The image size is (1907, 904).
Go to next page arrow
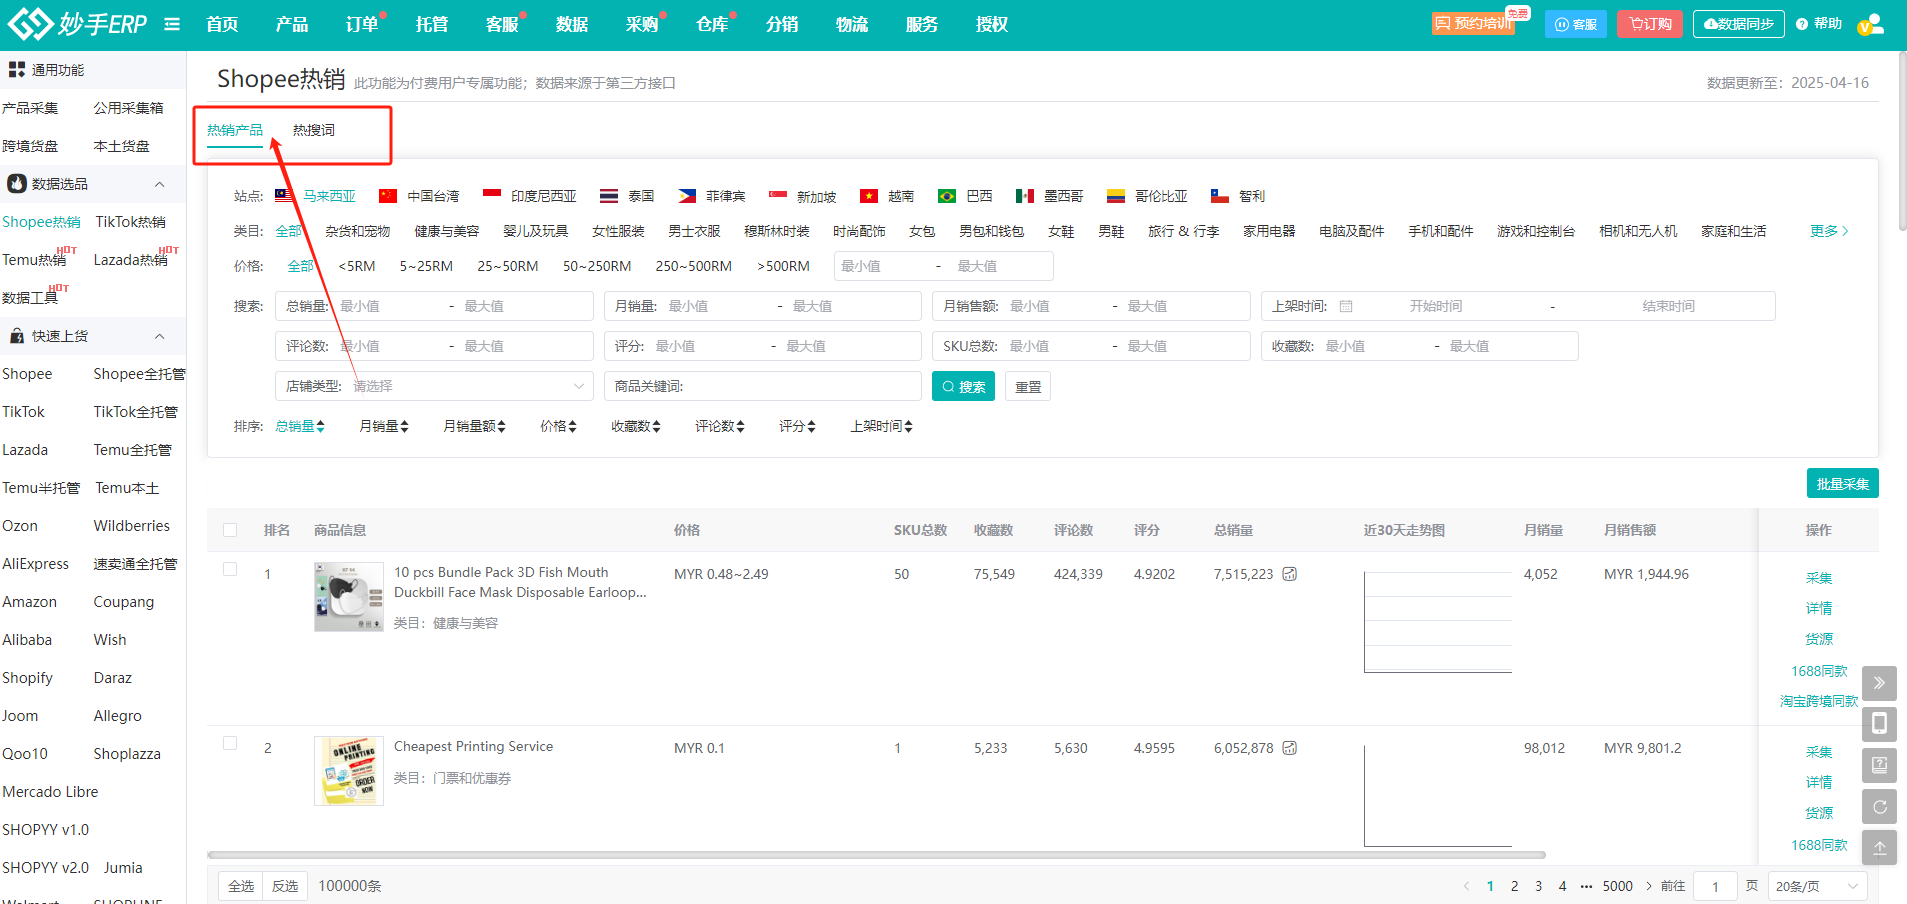pyautogui.click(x=1649, y=886)
